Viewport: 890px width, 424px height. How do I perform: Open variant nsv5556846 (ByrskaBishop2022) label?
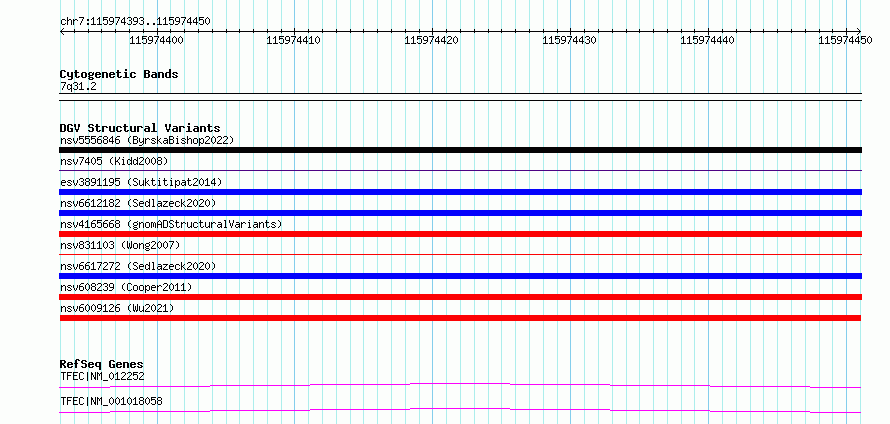click(147, 140)
